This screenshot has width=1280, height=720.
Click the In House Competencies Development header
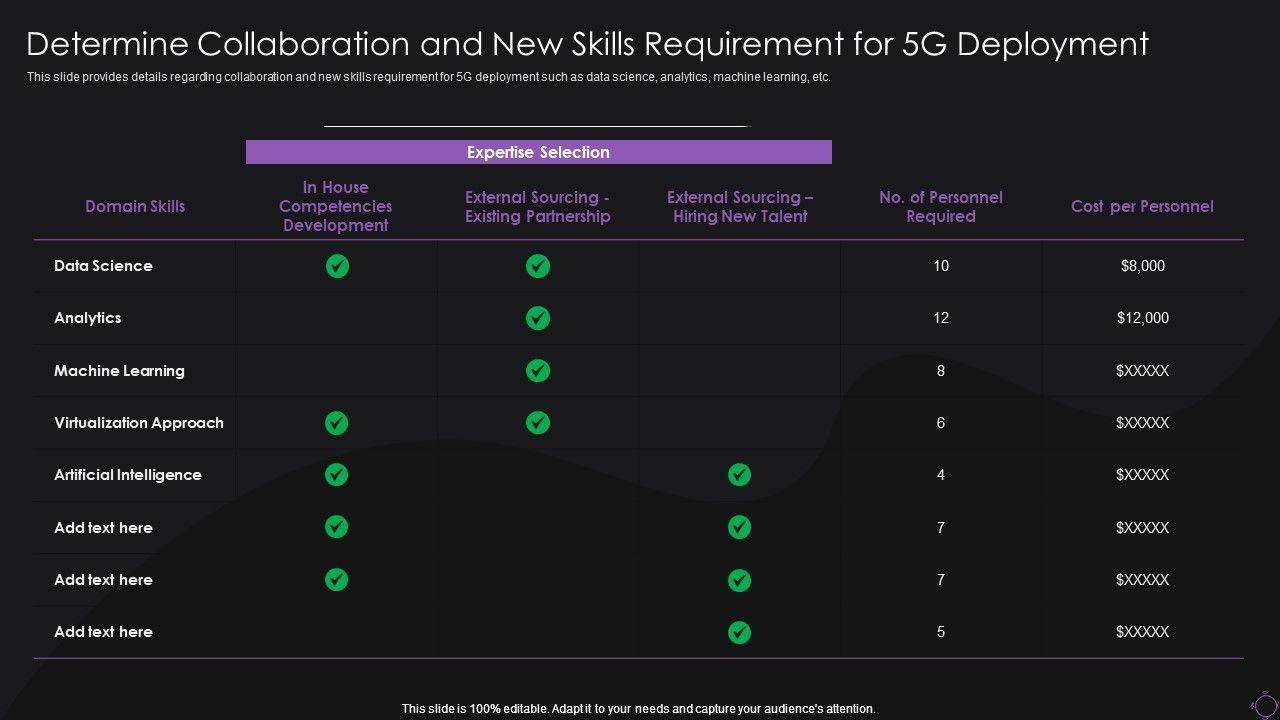[335, 206]
